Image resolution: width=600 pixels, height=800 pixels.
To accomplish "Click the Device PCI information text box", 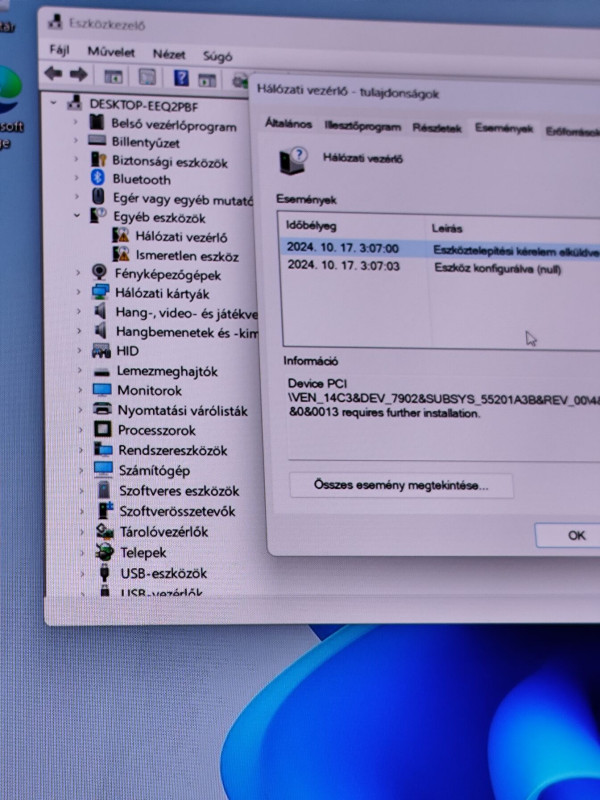I will pos(444,417).
